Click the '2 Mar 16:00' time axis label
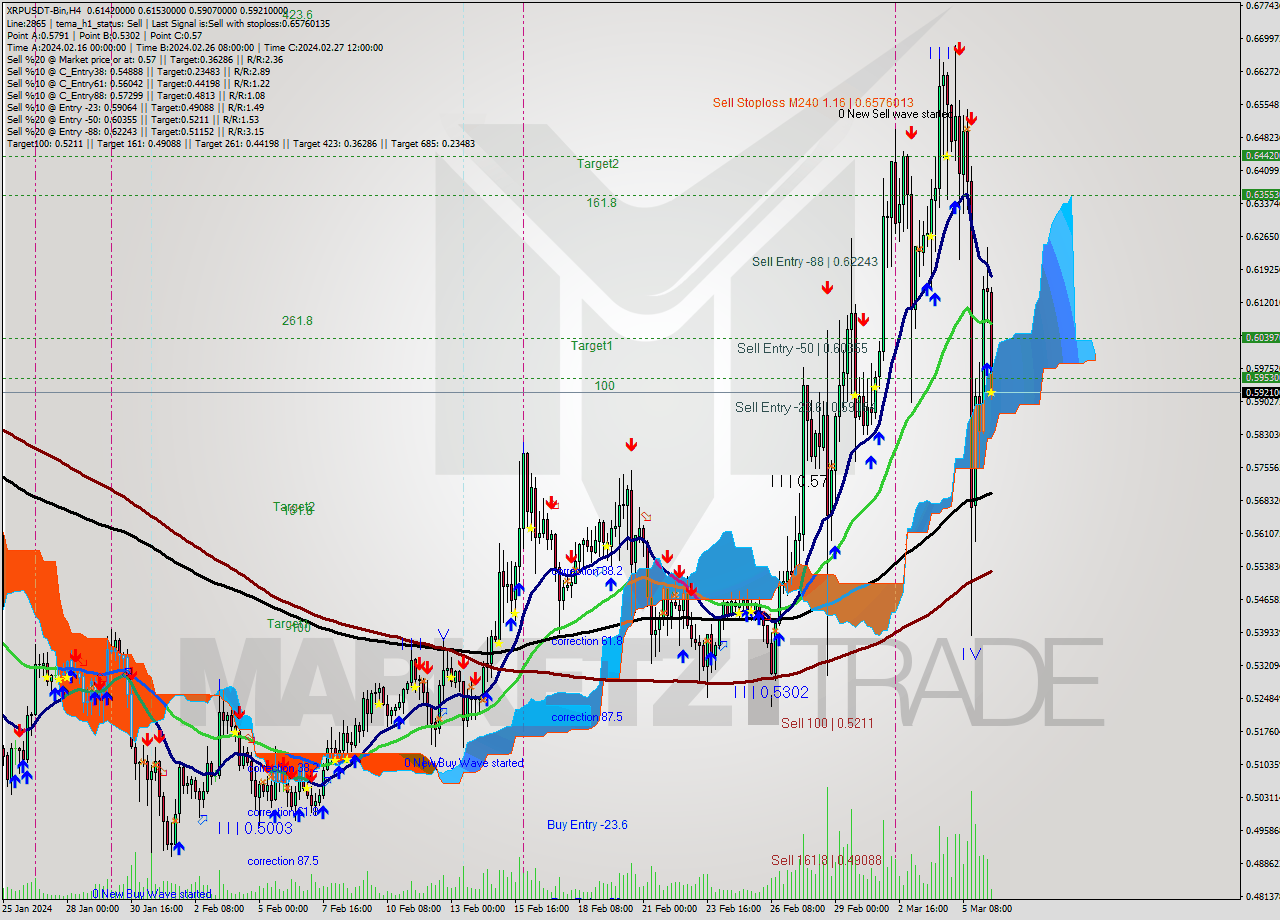Screen dimensions: 1280x920 click(x=924, y=909)
